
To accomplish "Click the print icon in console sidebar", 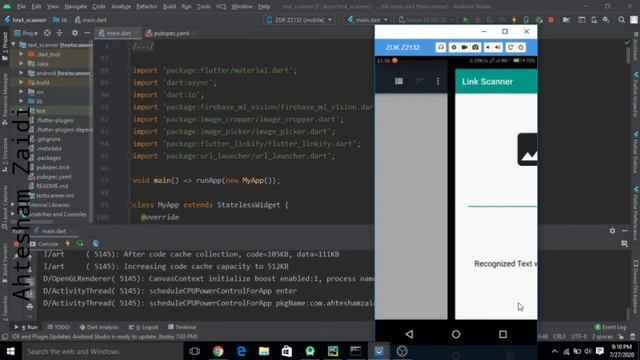I will [x=30, y=307].
